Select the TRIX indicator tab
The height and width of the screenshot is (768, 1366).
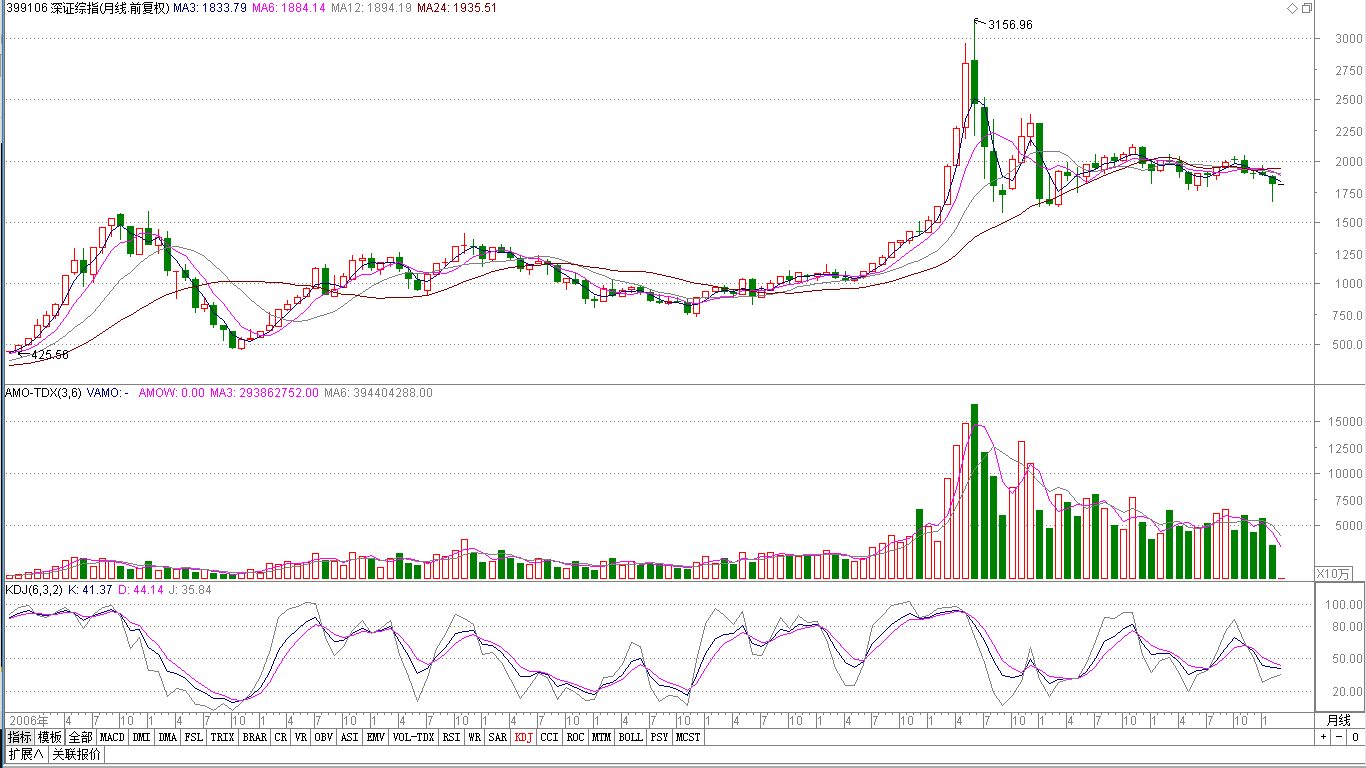click(222, 737)
